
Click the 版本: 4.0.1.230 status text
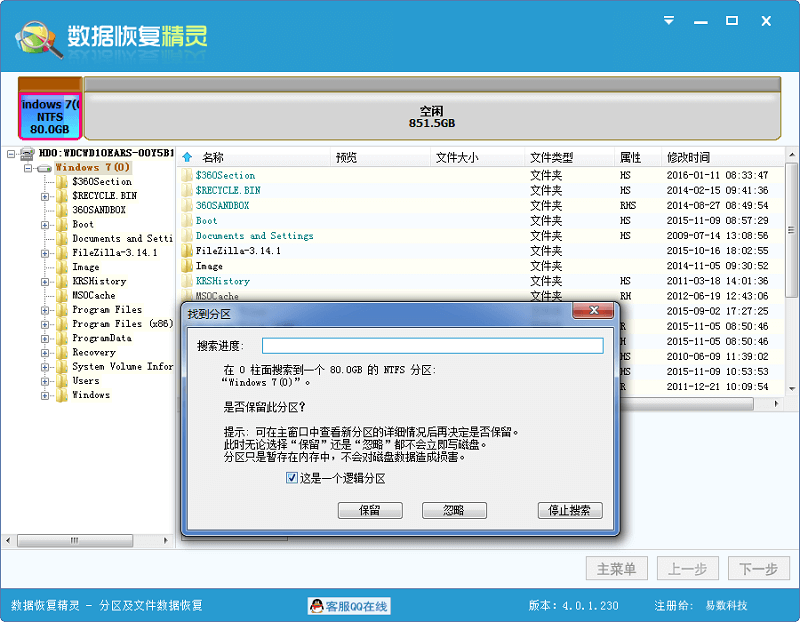[573, 606]
